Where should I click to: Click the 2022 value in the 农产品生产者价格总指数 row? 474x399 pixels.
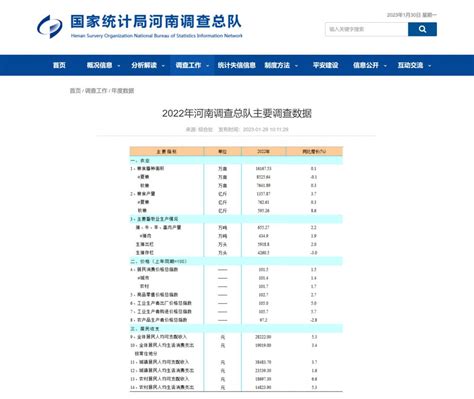point(263,320)
